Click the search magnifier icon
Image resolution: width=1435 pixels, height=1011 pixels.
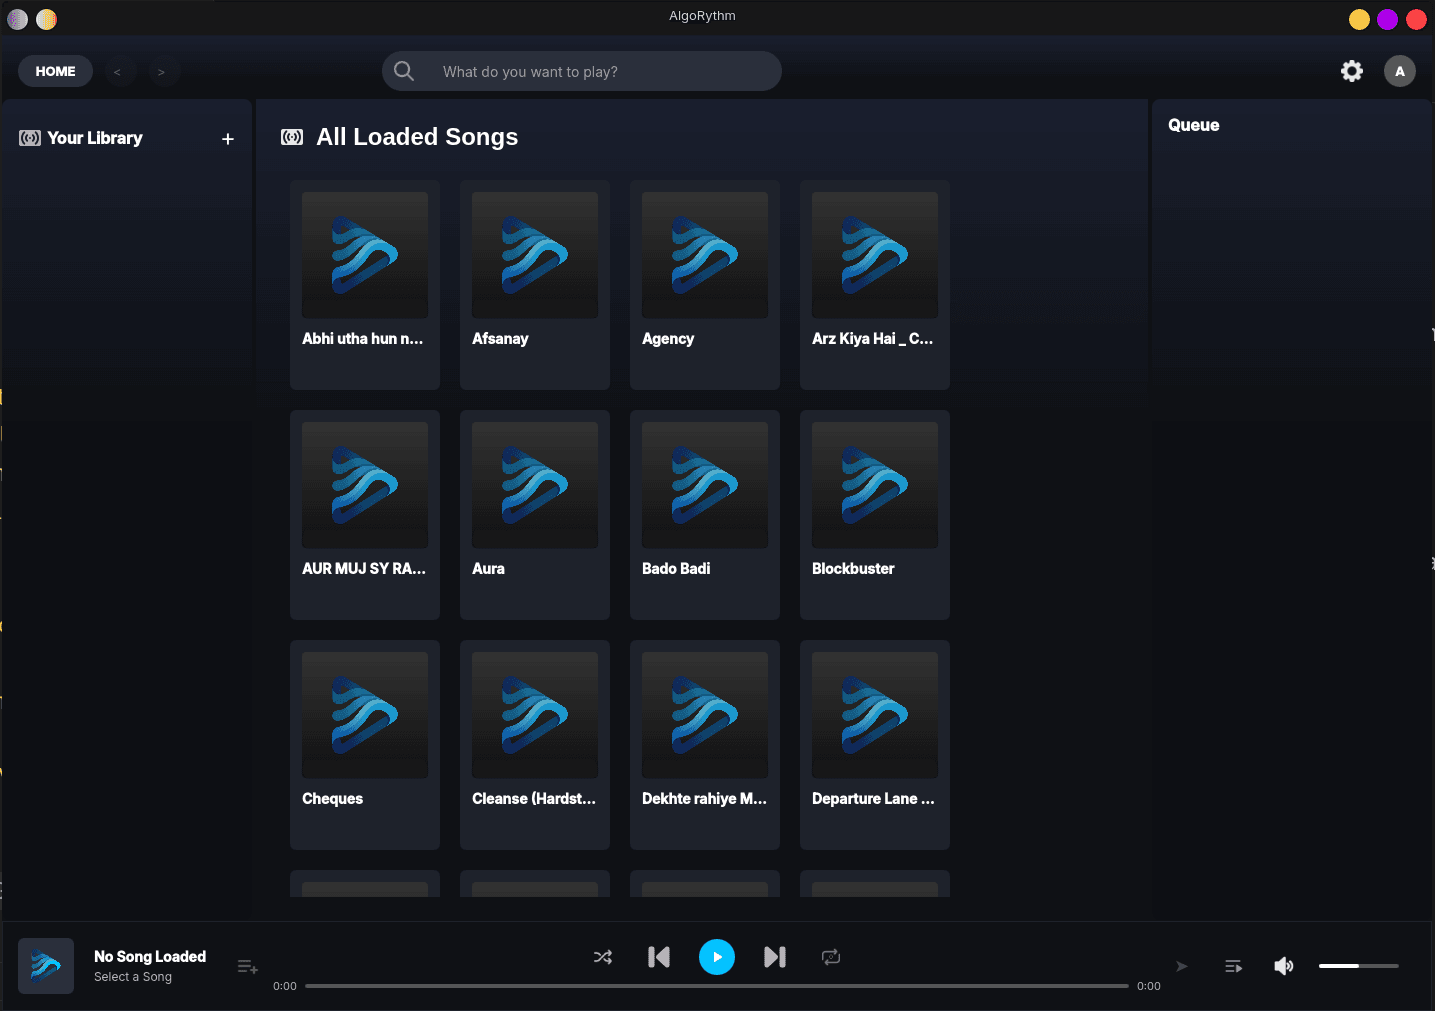[404, 71]
